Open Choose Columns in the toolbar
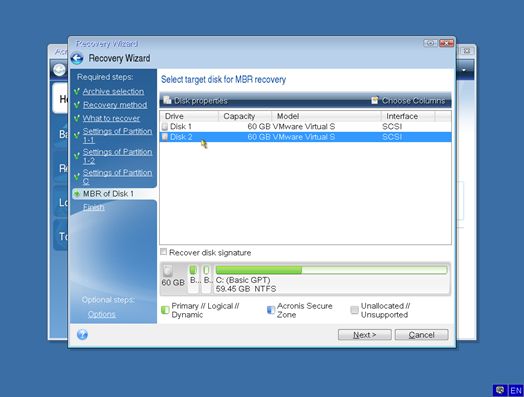This screenshot has height=397, width=524. click(x=408, y=101)
